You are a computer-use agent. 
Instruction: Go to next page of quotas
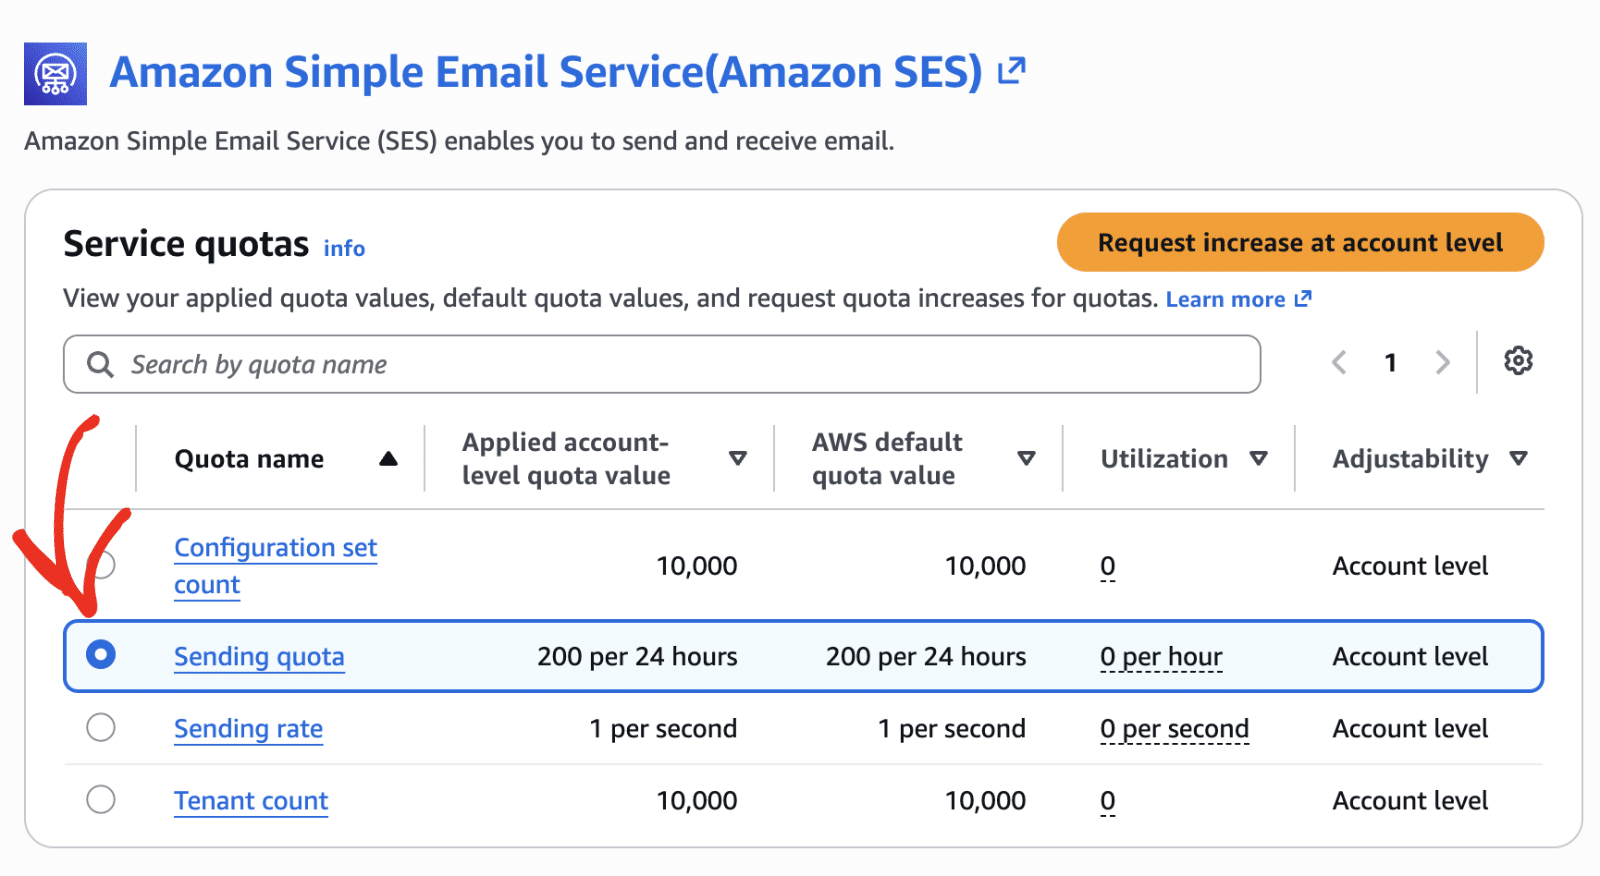coord(1442,362)
